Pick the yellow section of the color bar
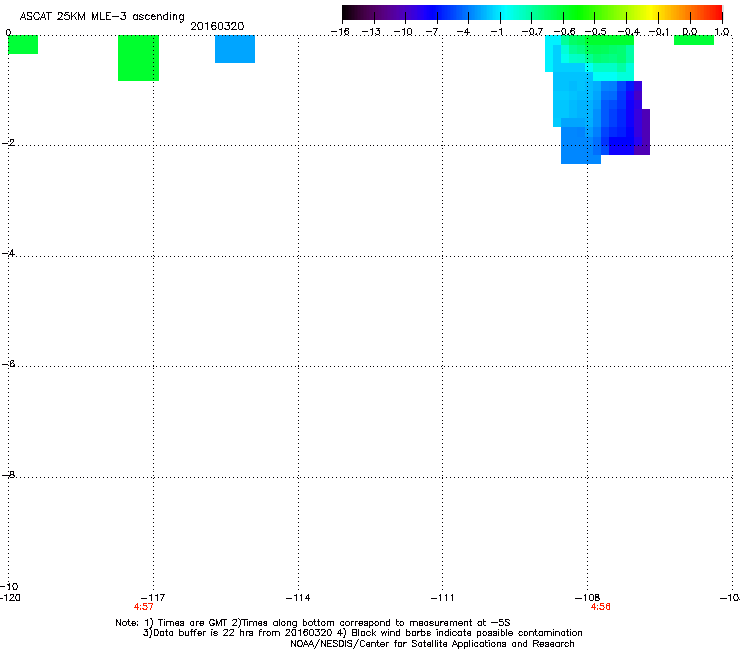Image resolution: width=740 pixels, height=650 pixels. click(x=651, y=13)
